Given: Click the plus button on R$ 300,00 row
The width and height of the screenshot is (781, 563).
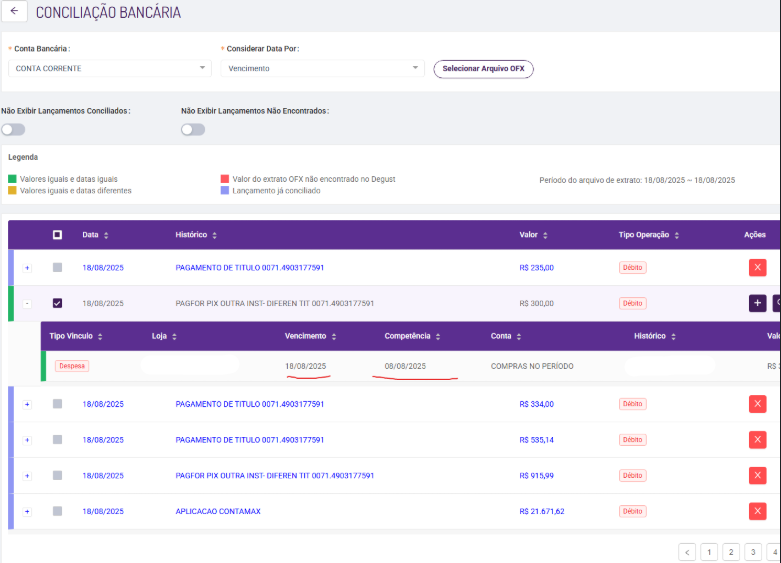Looking at the screenshot, I should click(757, 303).
